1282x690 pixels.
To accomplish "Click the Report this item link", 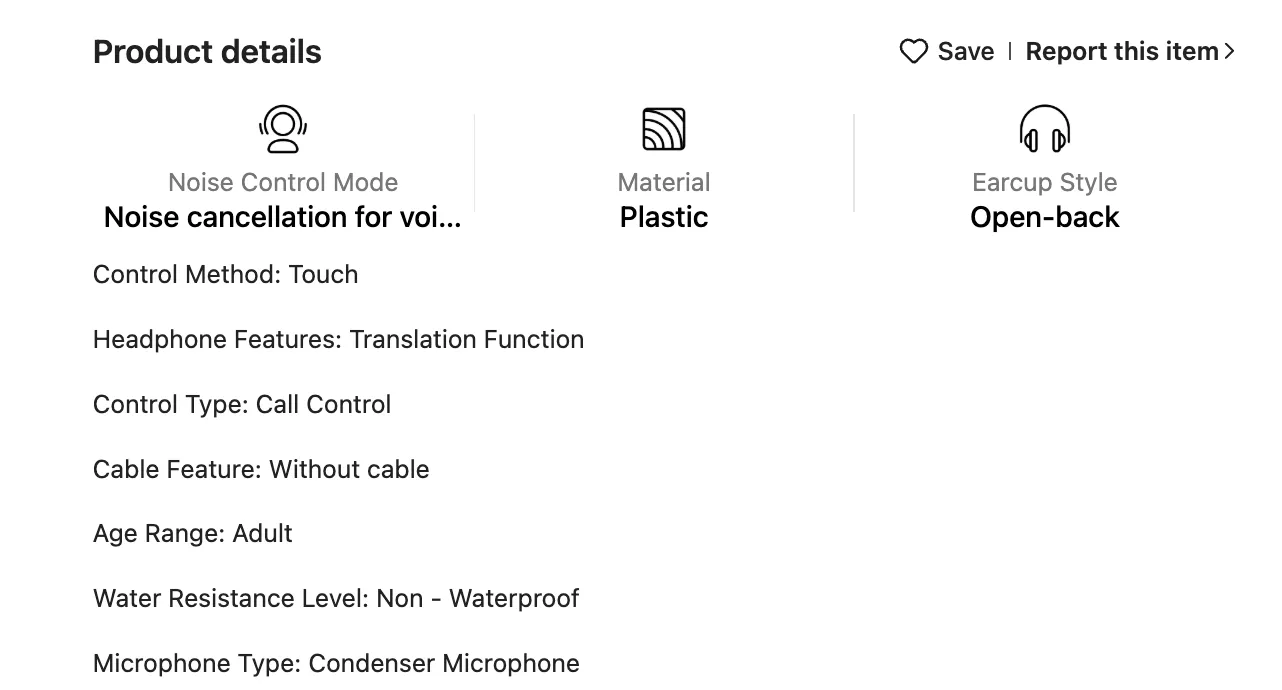I will [x=1122, y=51].
